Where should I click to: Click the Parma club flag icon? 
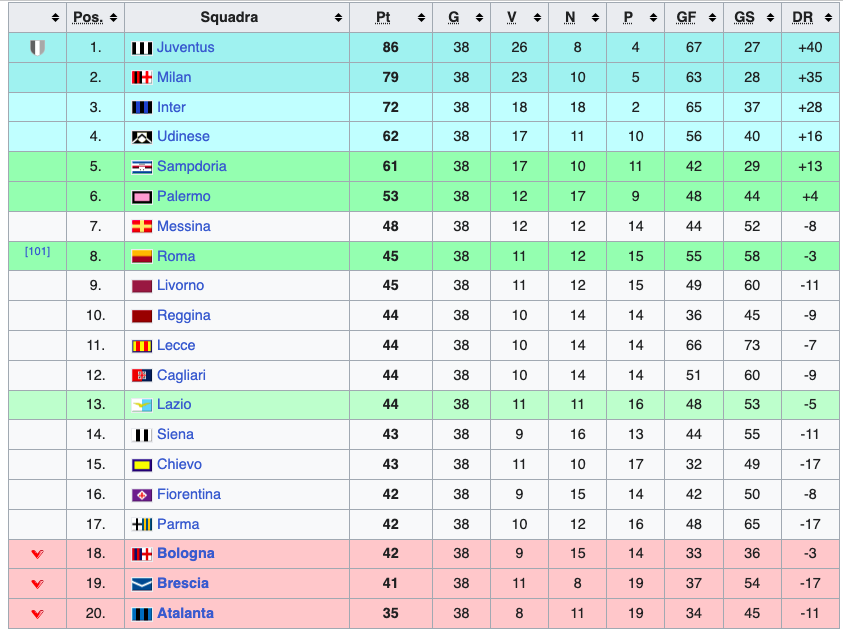[x=141, y=525]
